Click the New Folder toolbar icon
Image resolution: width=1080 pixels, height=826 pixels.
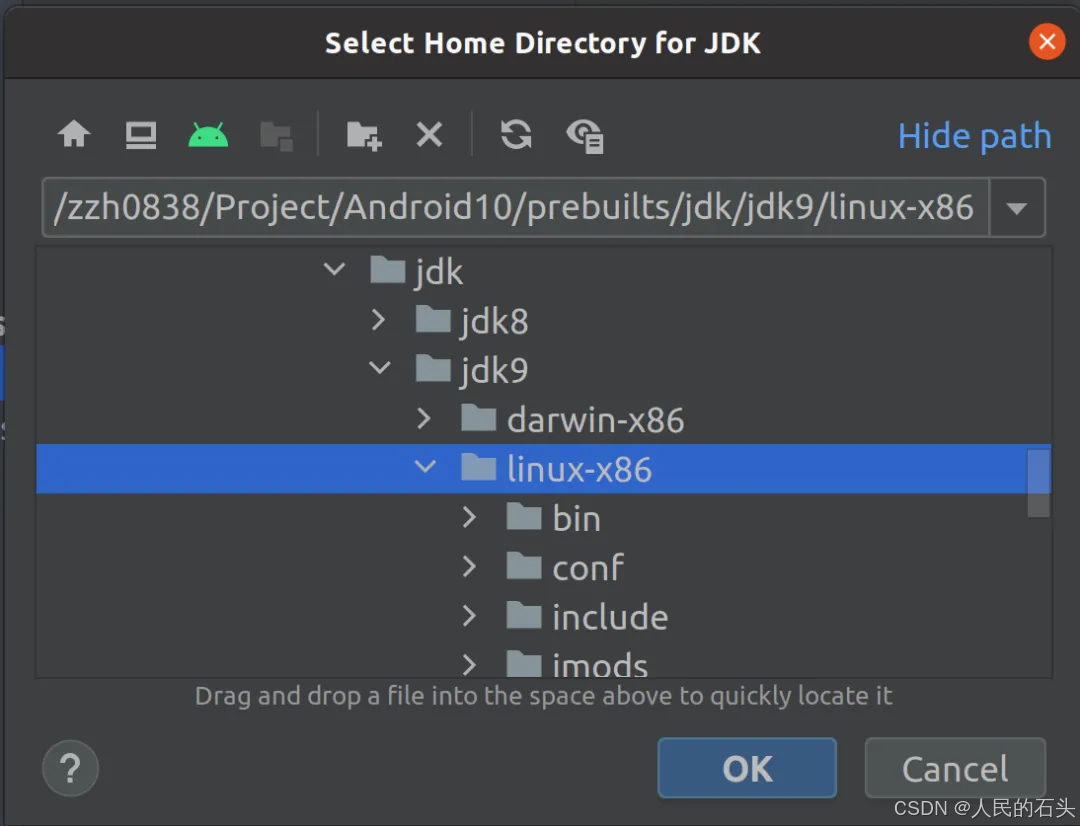pyautogui.click(x=362, y=134)
